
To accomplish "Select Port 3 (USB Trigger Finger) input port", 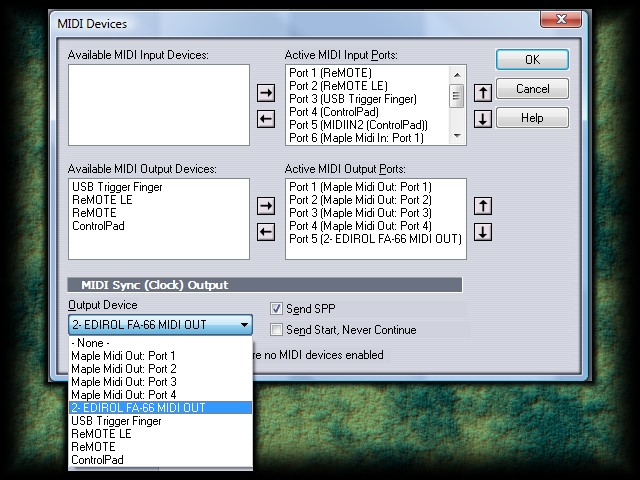I will tap(367, 99).
